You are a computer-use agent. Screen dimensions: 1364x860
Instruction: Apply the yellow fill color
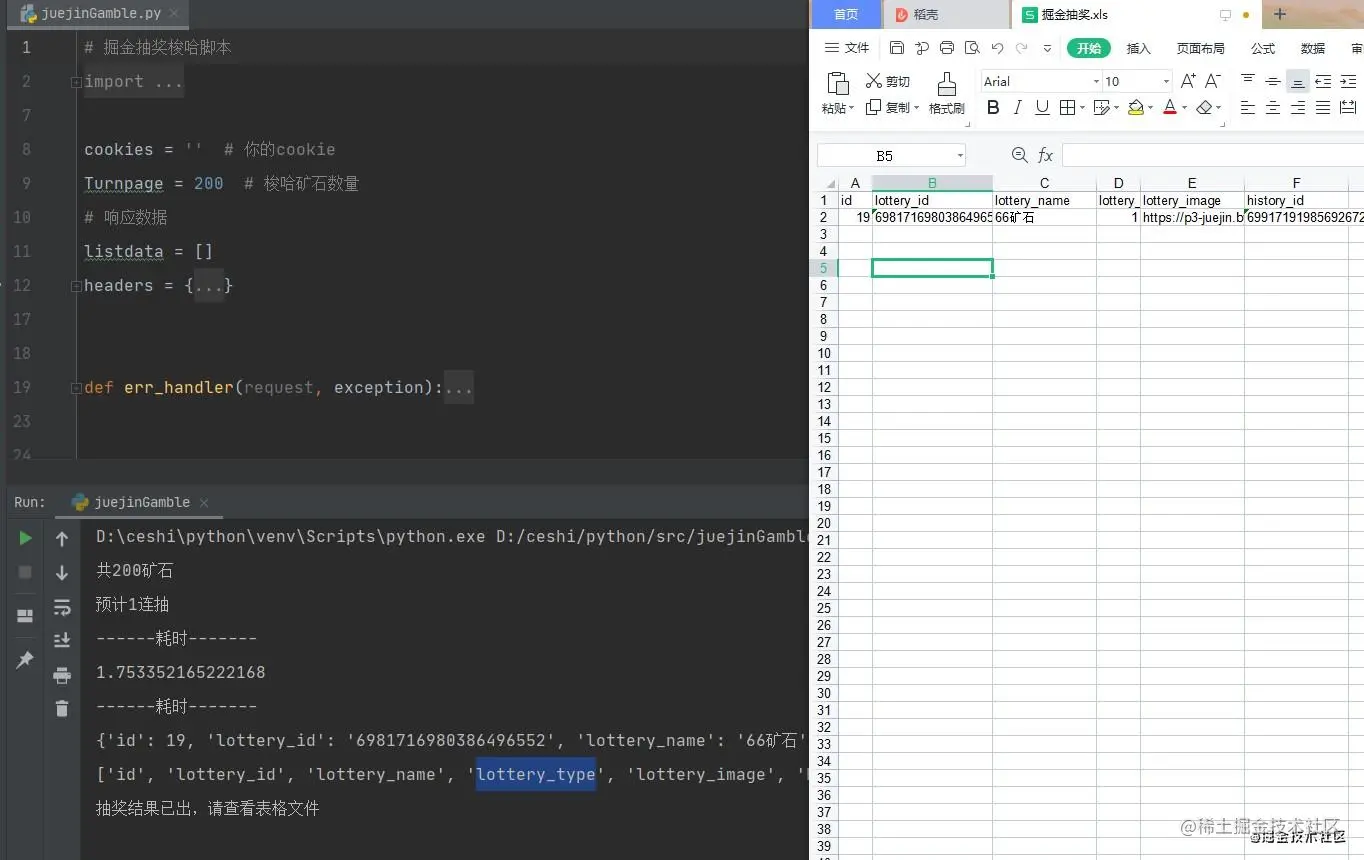point(1135,107)
